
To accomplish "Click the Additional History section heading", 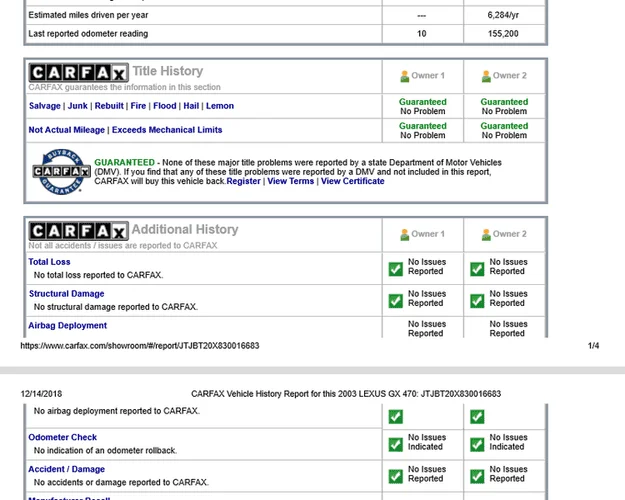I will pyautogui.click(x=185, y=229).
